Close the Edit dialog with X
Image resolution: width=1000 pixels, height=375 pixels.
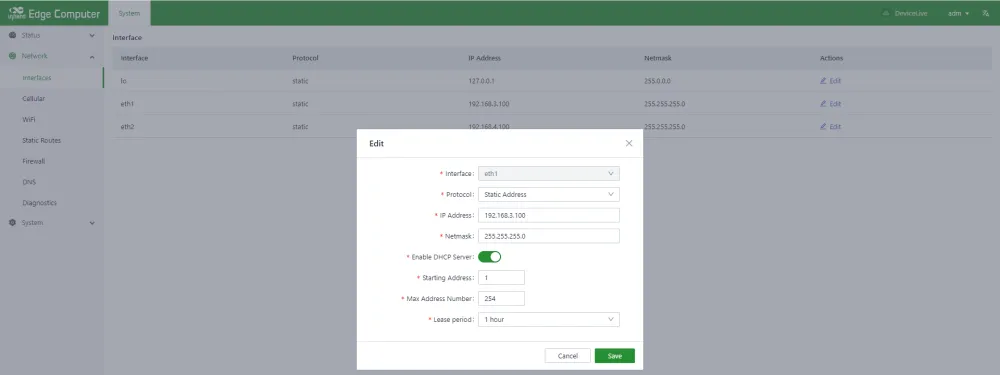[629, 143]
